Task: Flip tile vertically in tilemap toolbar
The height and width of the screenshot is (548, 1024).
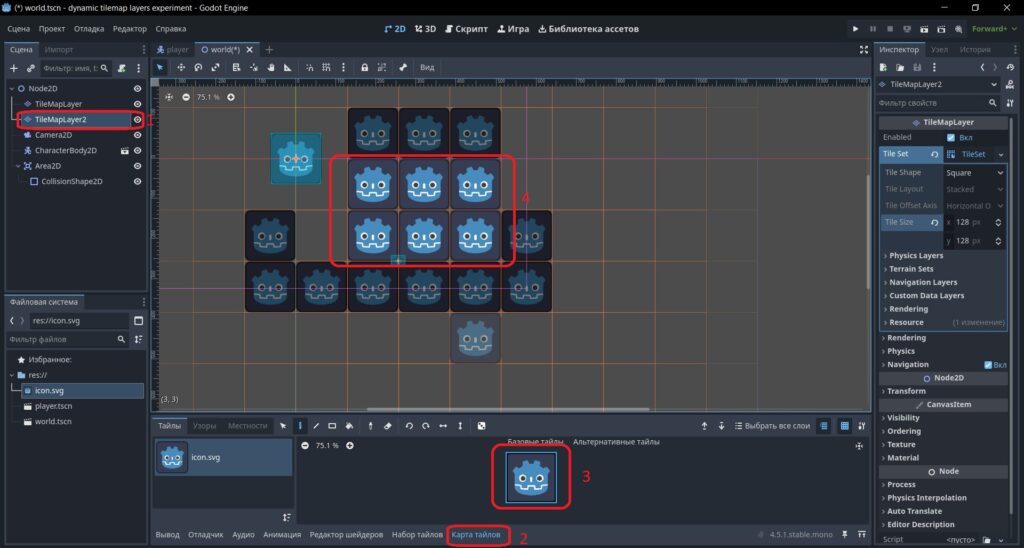Action: click(460, 426)
